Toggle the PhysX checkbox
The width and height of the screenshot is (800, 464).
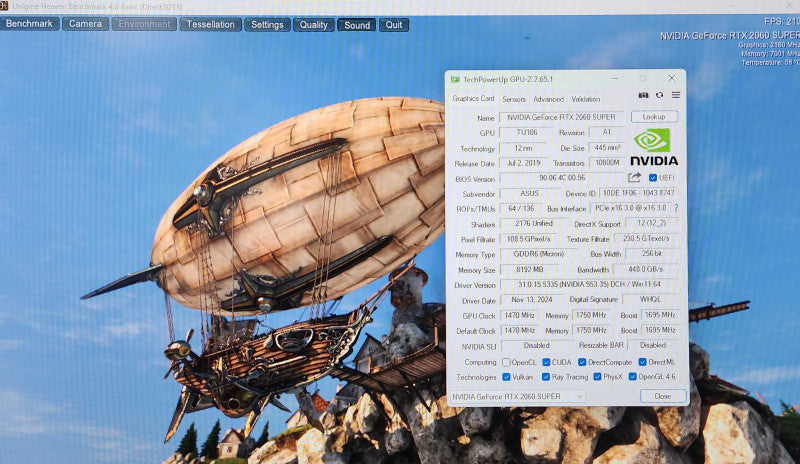[x=597, y=377]
